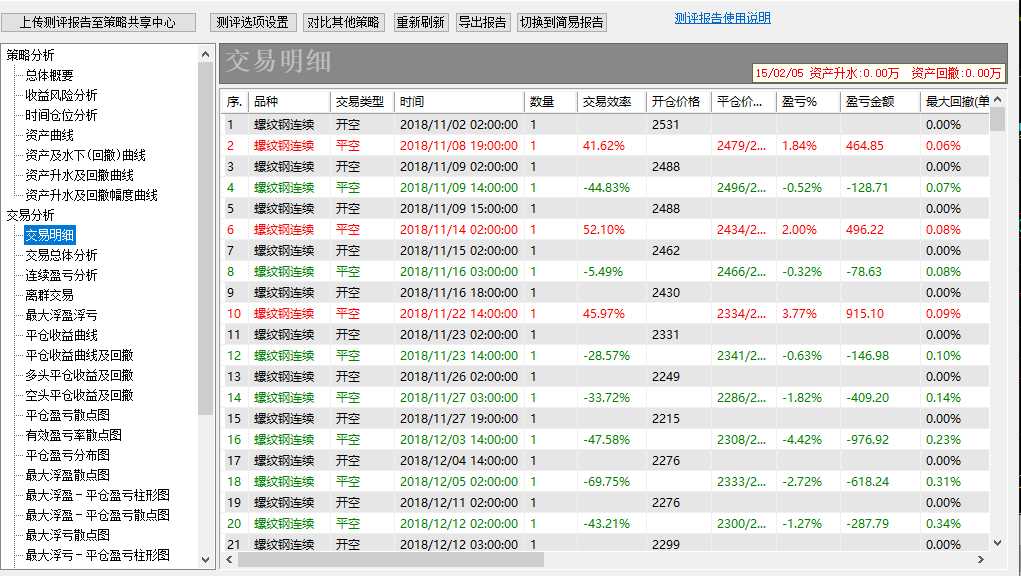This screenshot has width=1021, height=576.
Task: Click the sidebar tree scroll down arrow
Action: tap(206, 560)
